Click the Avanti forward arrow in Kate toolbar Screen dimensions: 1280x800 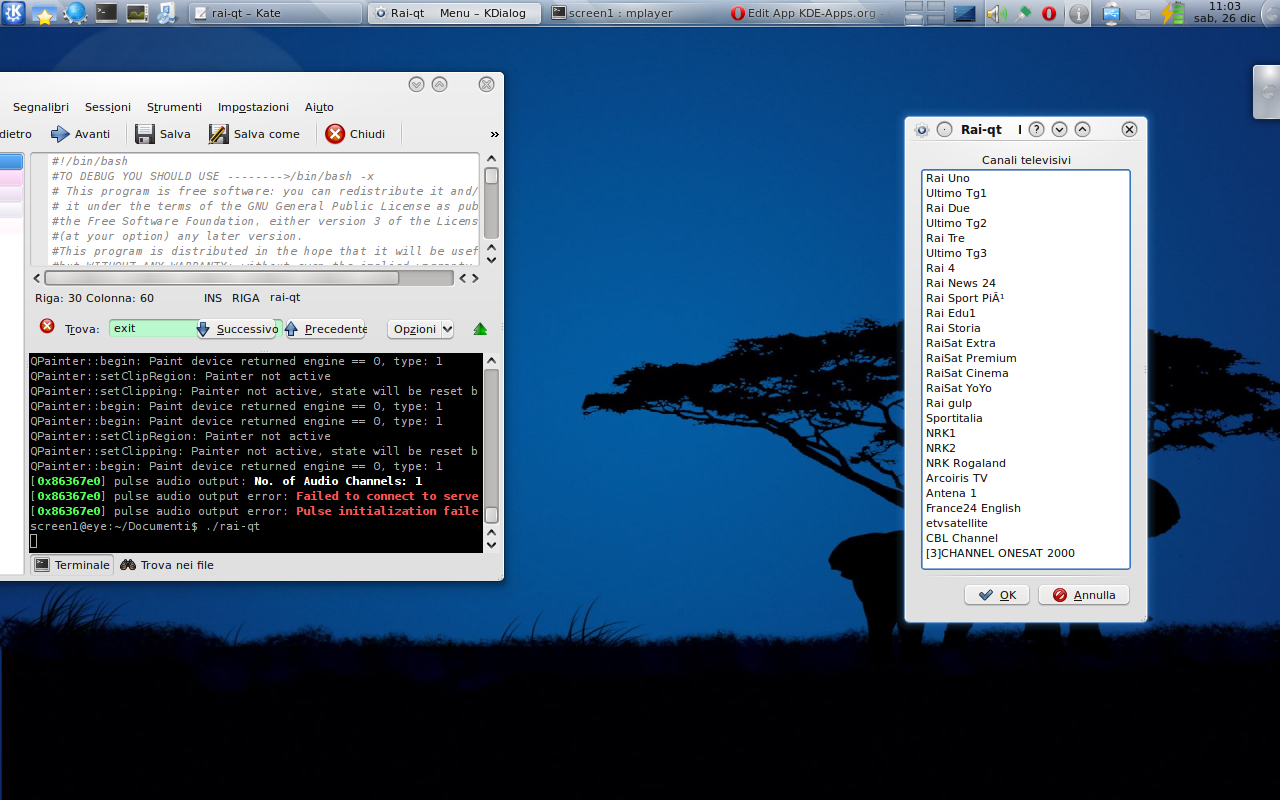(x=81, y=134)
